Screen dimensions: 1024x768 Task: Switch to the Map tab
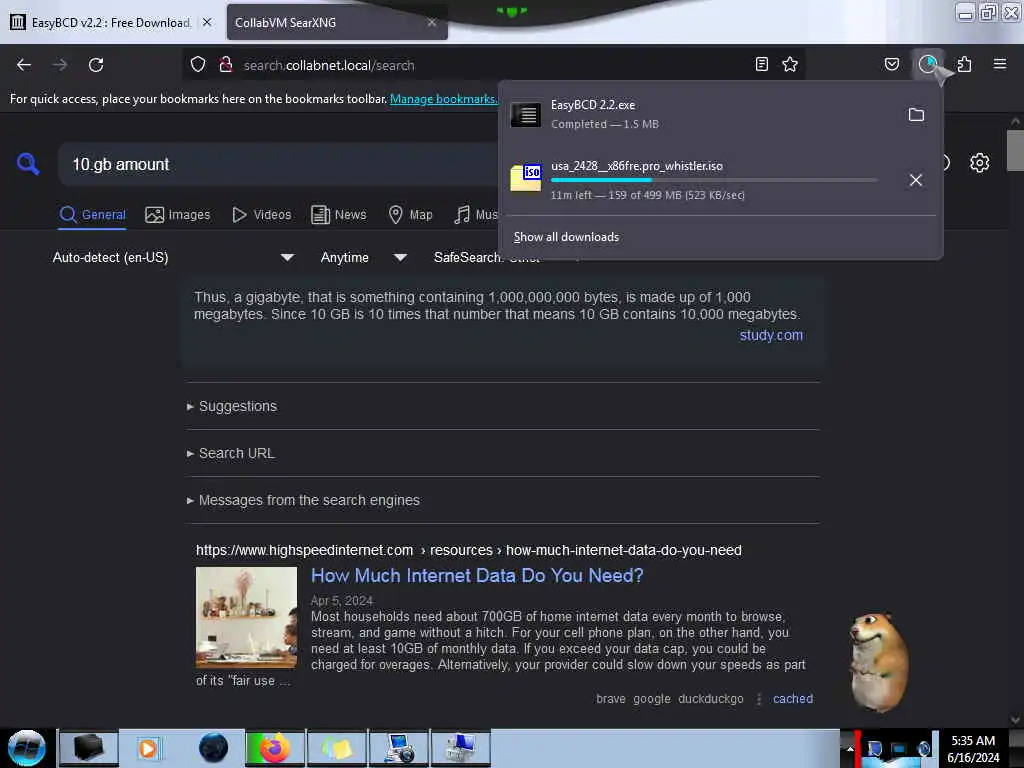(410, 215)
